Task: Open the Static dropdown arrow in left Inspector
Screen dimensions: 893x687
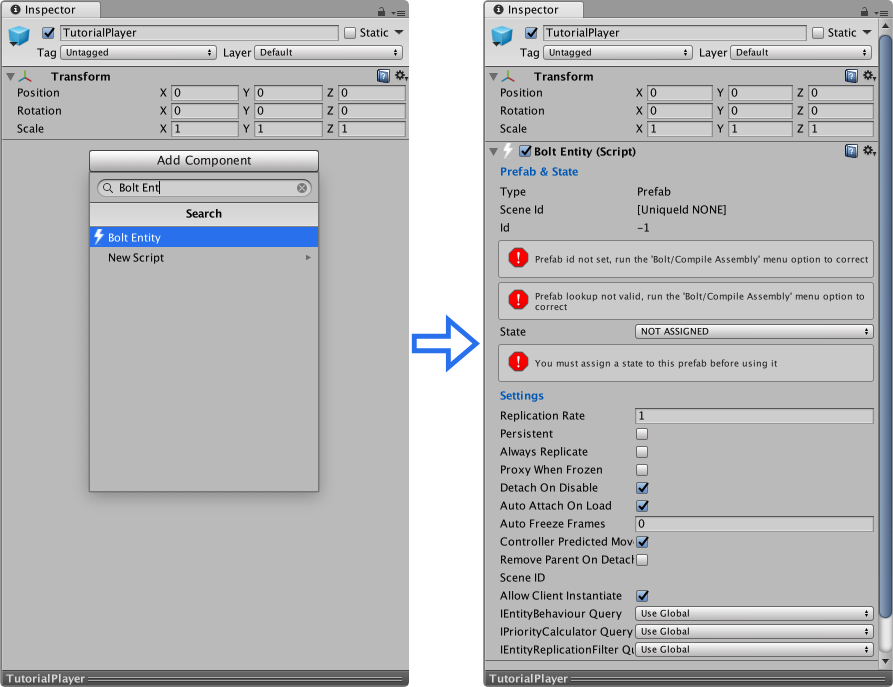Action: (x=399, y=32)
